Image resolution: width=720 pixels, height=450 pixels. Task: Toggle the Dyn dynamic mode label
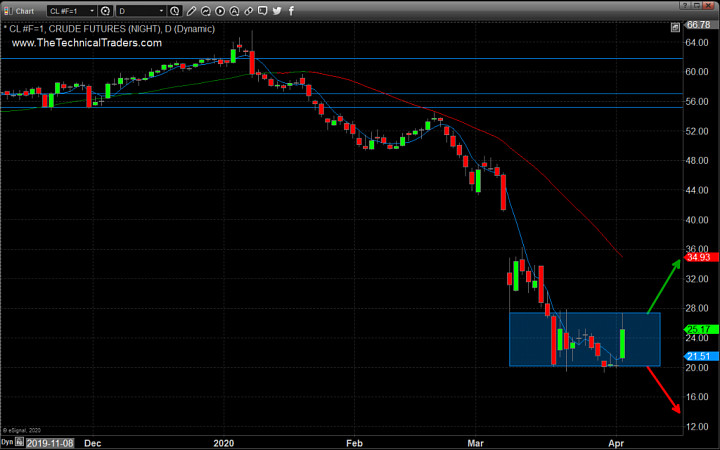pyautogui.click(x=7, y=442)
